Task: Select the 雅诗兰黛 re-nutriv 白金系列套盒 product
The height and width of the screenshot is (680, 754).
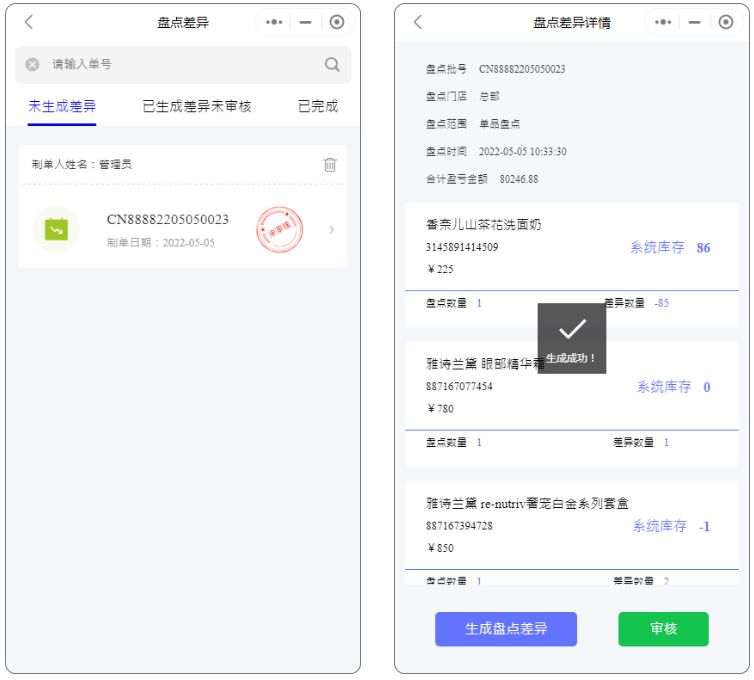Action: point(527,504)
